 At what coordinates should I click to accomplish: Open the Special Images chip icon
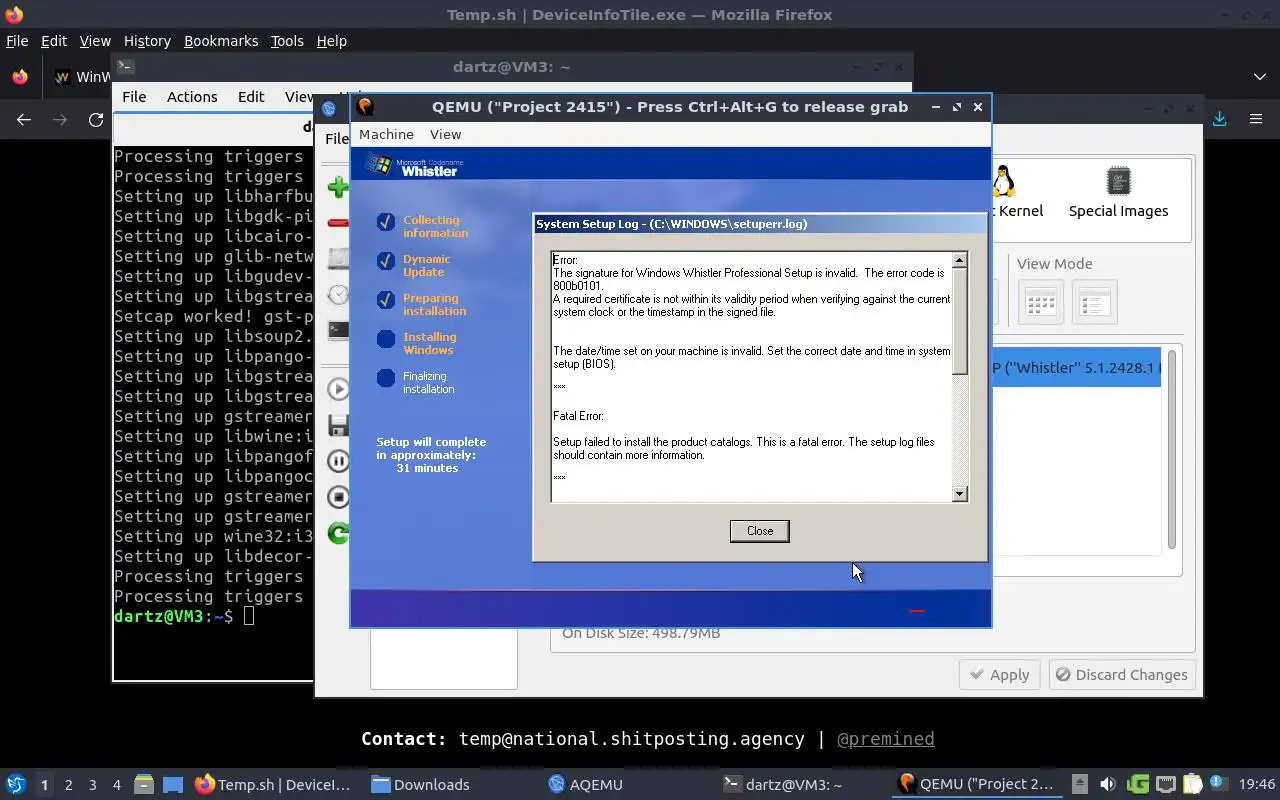point(1118,181)
